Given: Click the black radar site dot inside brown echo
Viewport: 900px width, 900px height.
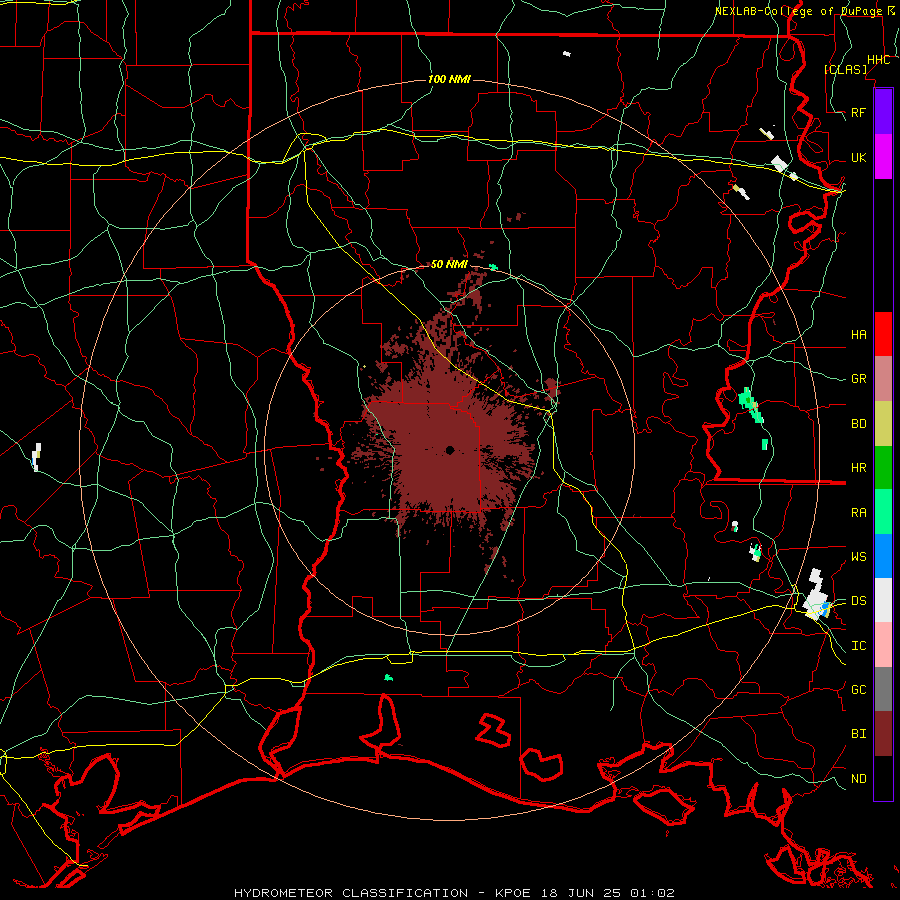Looking at the screenshot, I should tap(450, 450).
